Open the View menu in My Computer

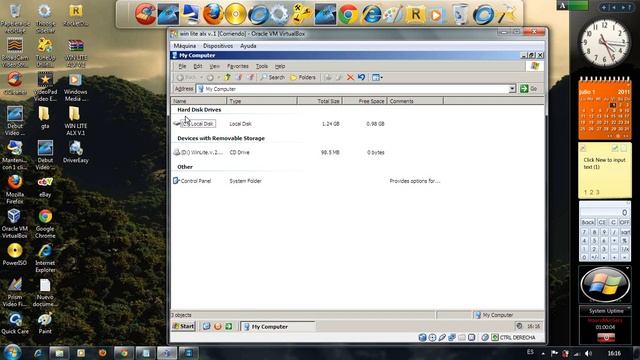pos(214,66)
